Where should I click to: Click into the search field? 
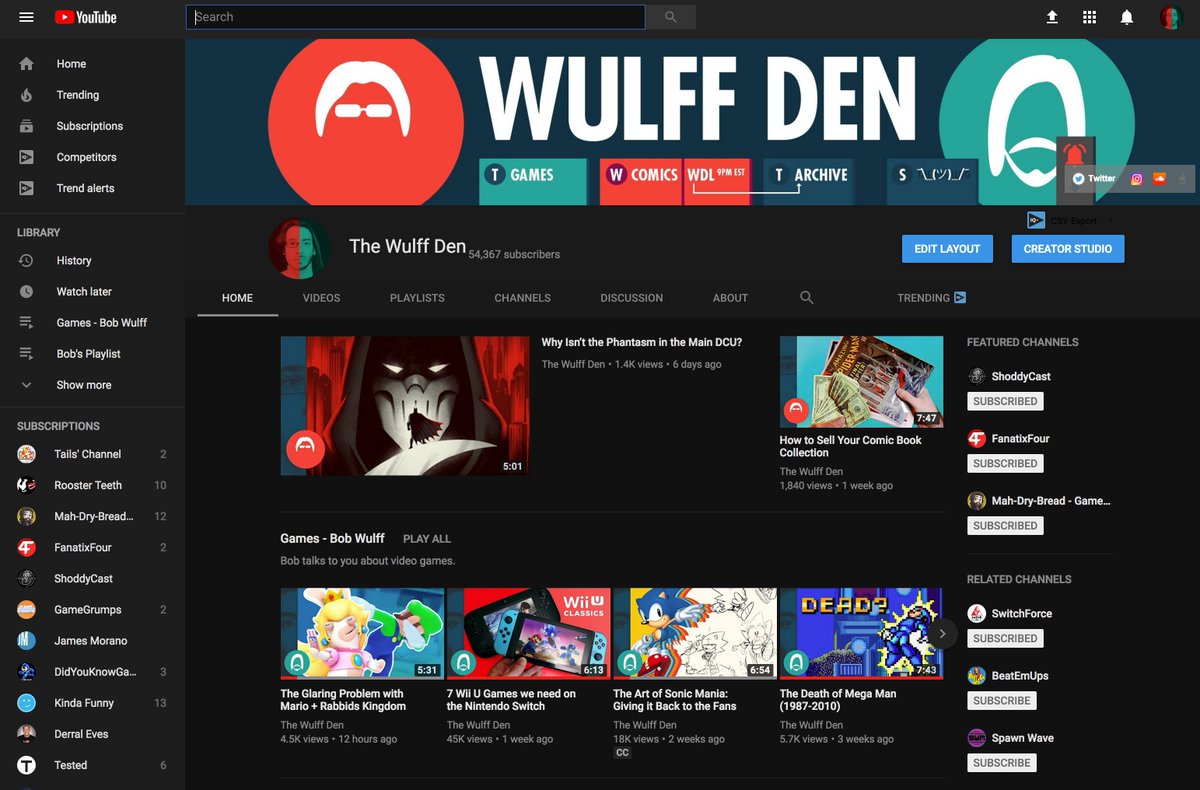[x=415, y=17]
